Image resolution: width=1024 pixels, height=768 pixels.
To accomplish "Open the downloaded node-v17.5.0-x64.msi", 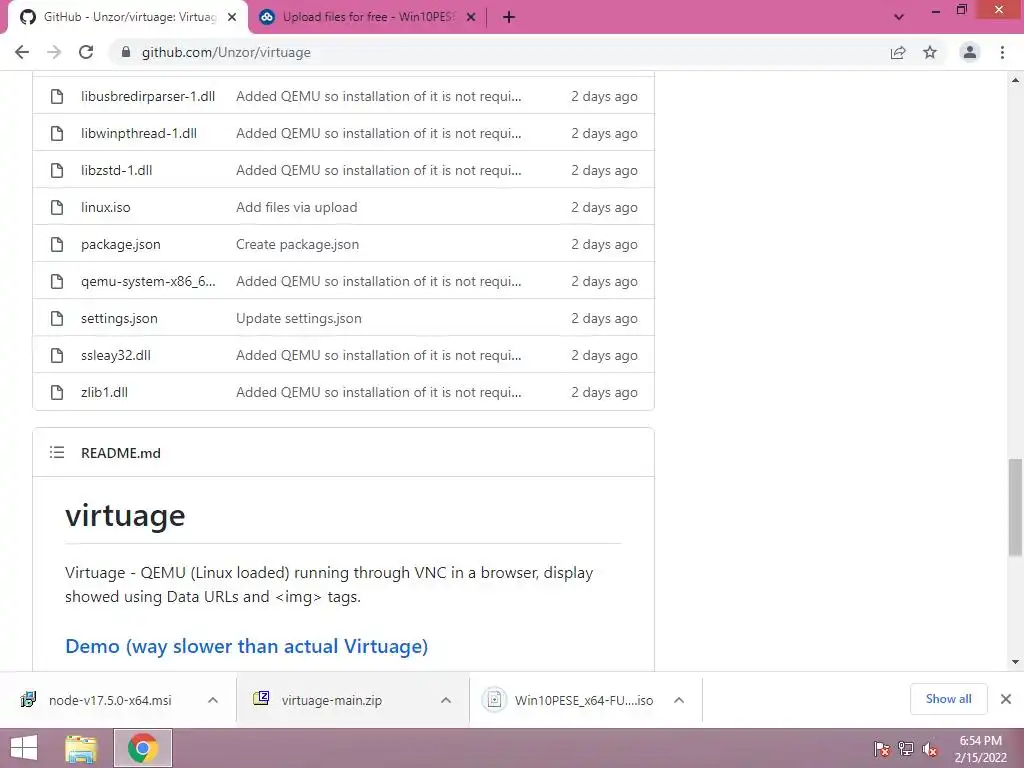I will coord(110,700).
